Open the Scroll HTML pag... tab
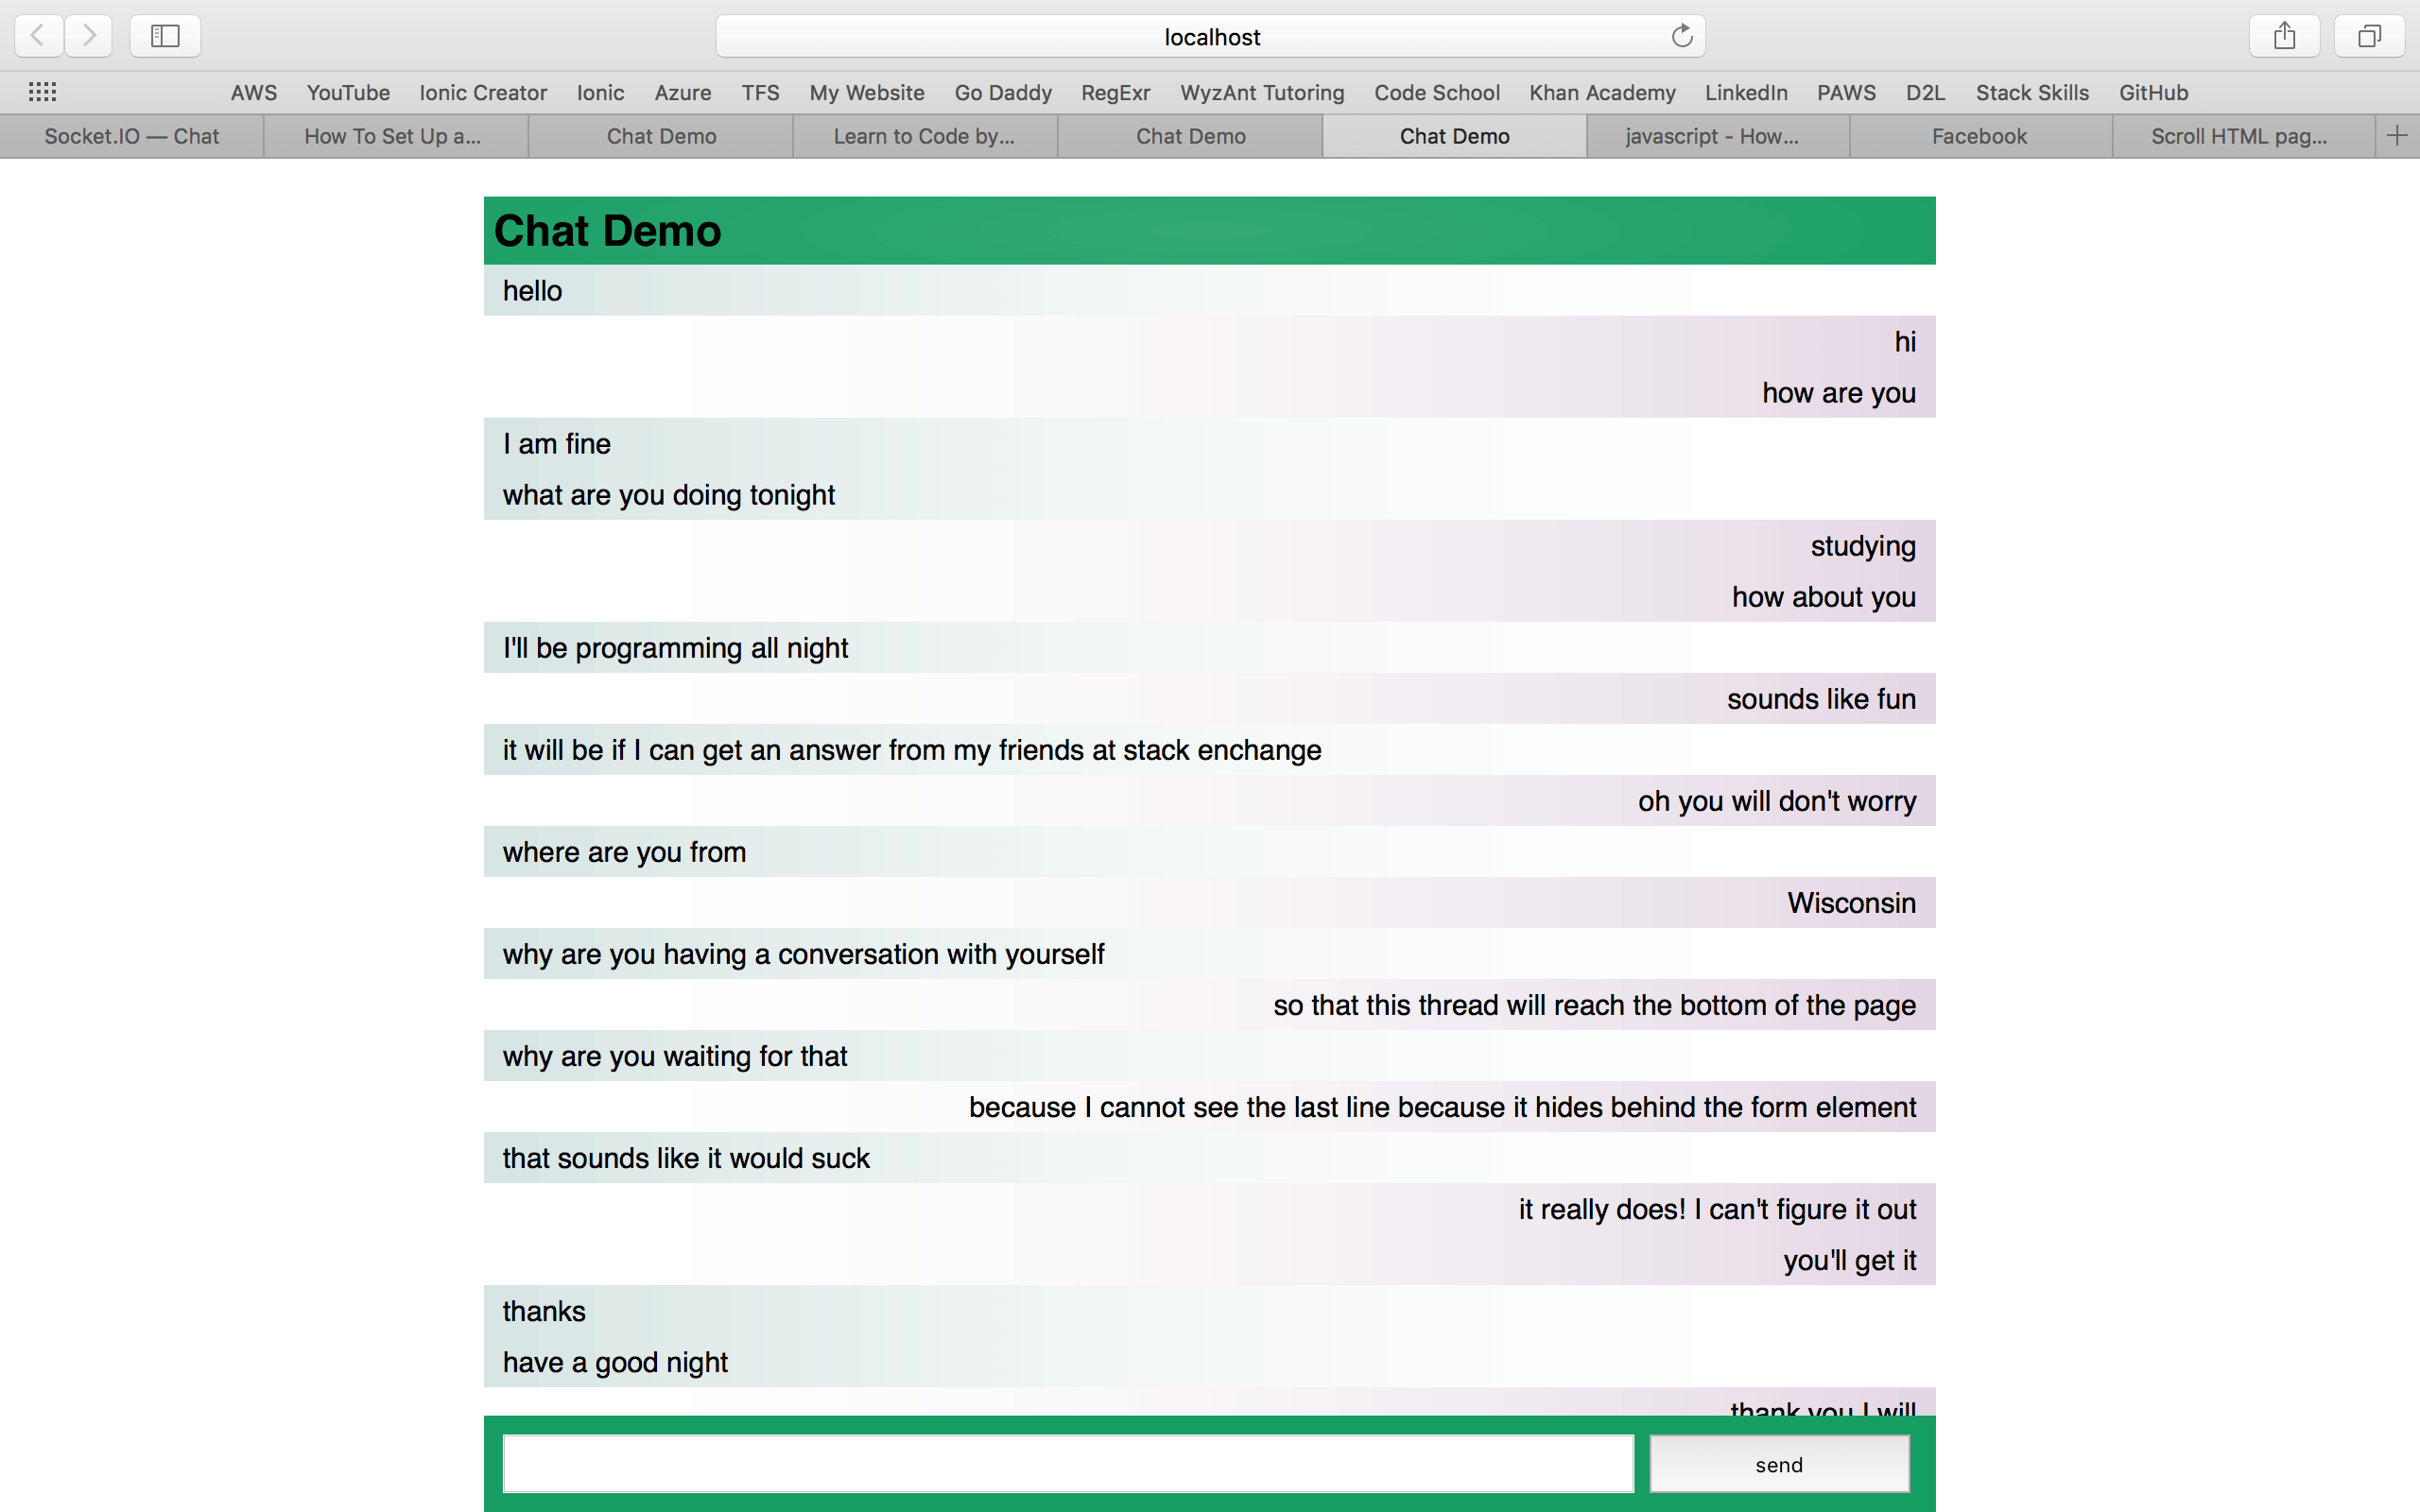The image size is (2420, 1512). coord(2239,136)
